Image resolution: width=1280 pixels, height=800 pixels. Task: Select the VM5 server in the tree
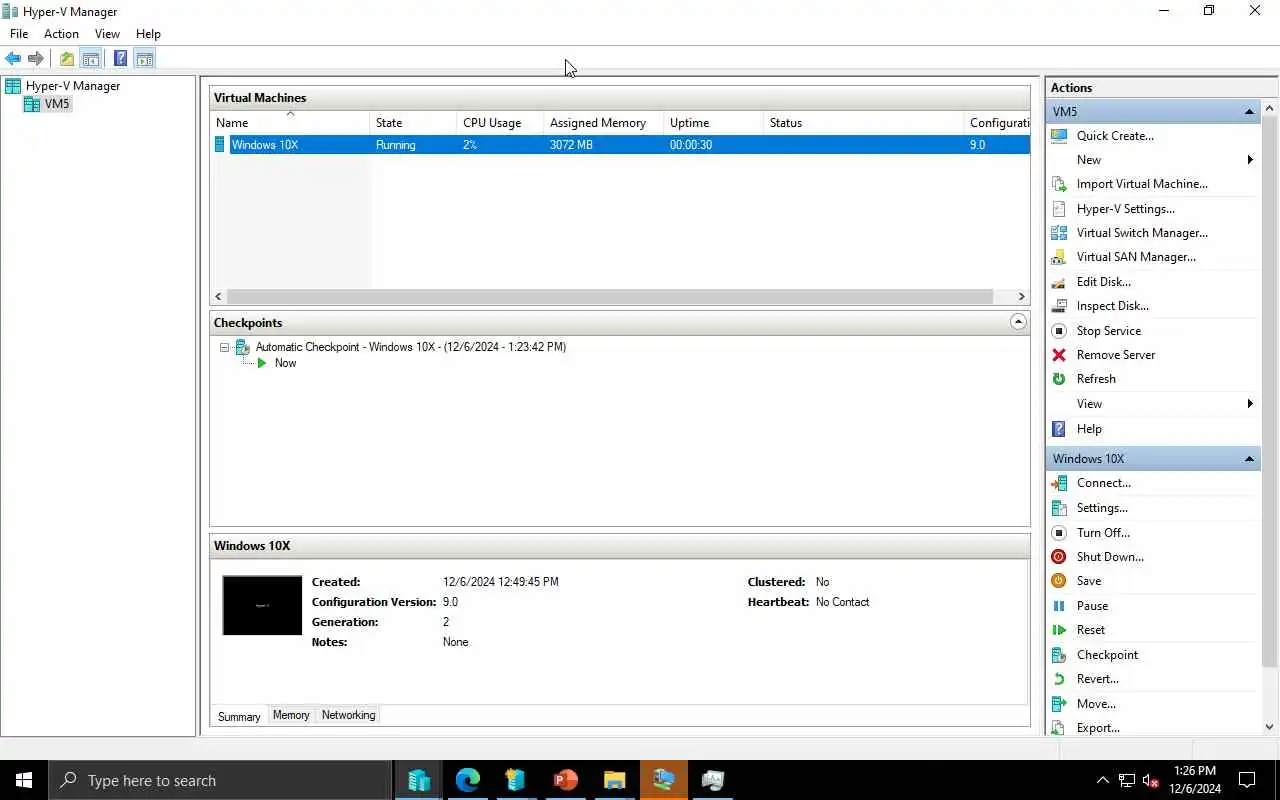(x=57, y=104)
